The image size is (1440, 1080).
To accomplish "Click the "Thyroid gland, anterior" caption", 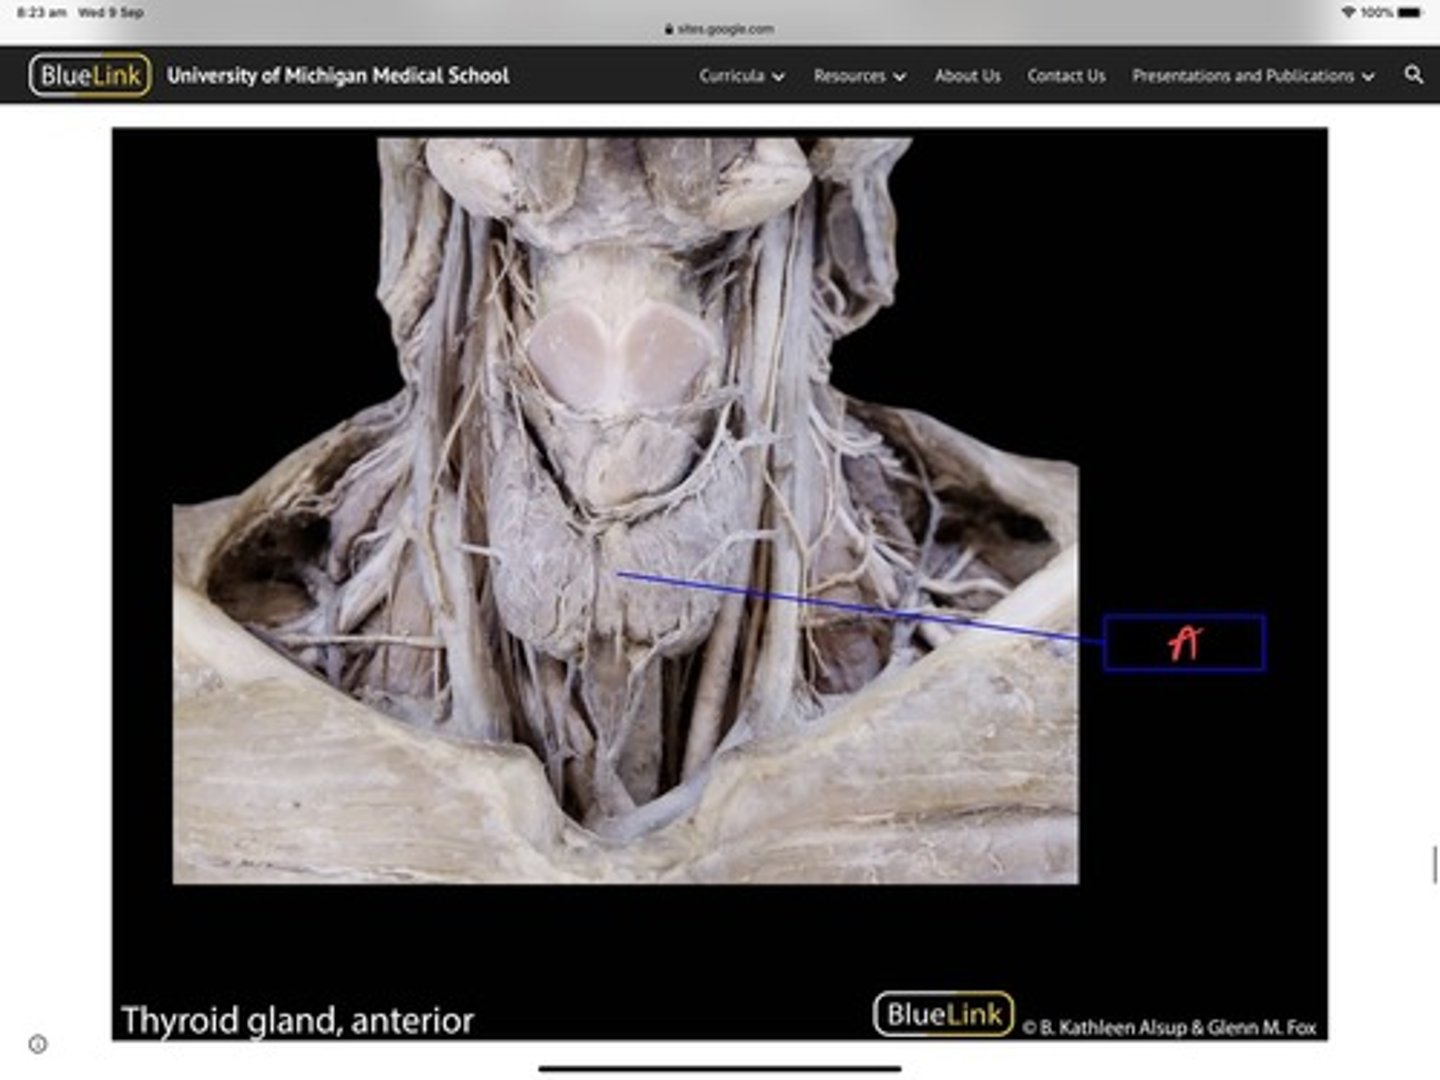I will point(298,1020).
